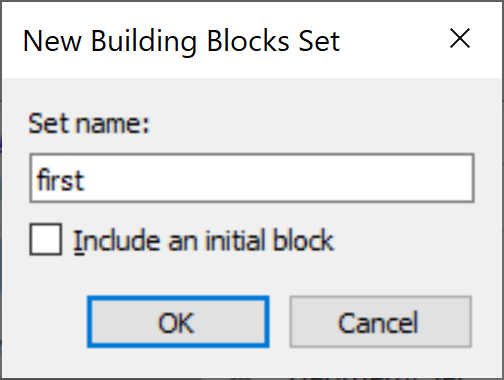The width and height of the screenshot is (504, 380).
Task: Toggle initial block inclusion option
Action: coord(46,239)
